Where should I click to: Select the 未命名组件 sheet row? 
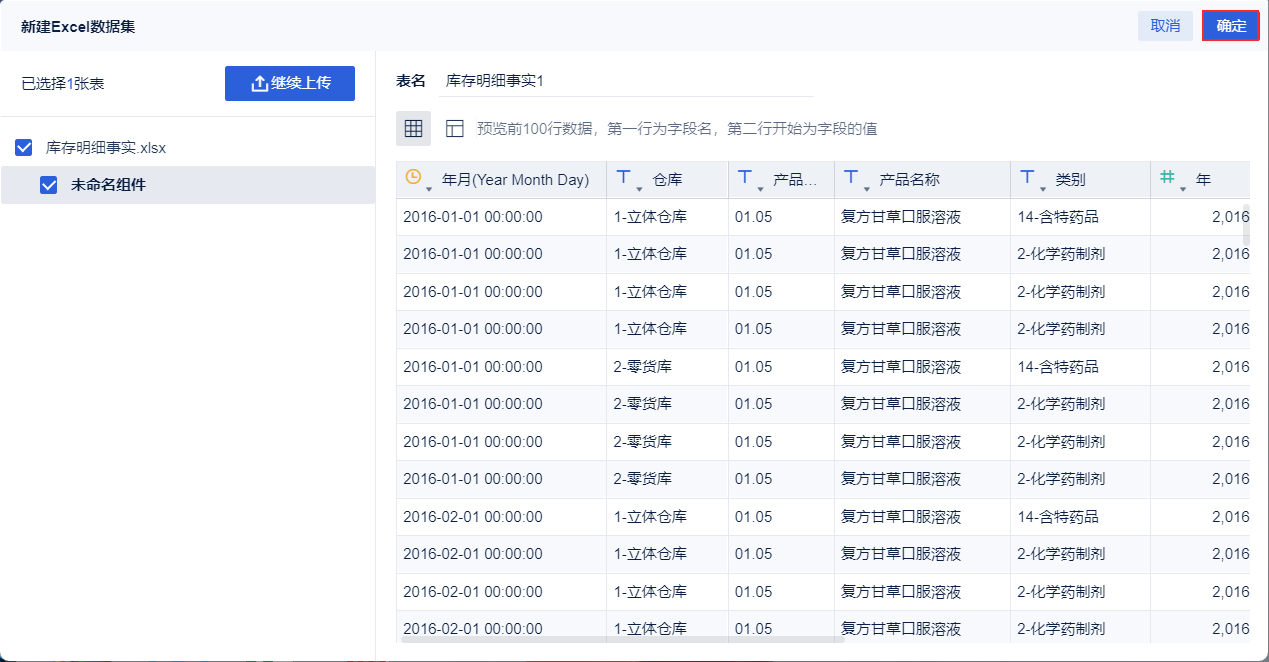click(x=188, y=185)
